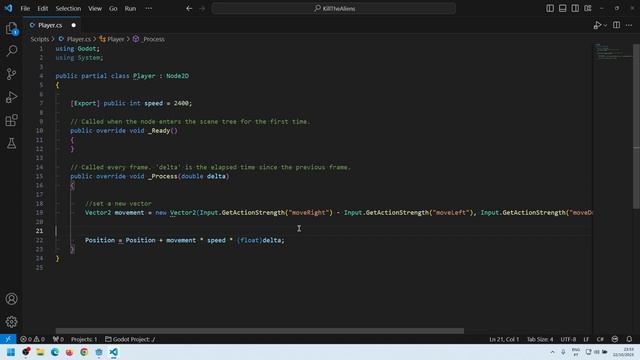640x360 pixels.
Task: Close Player.cs tab via unsaved dot
Action: point(73,25)
